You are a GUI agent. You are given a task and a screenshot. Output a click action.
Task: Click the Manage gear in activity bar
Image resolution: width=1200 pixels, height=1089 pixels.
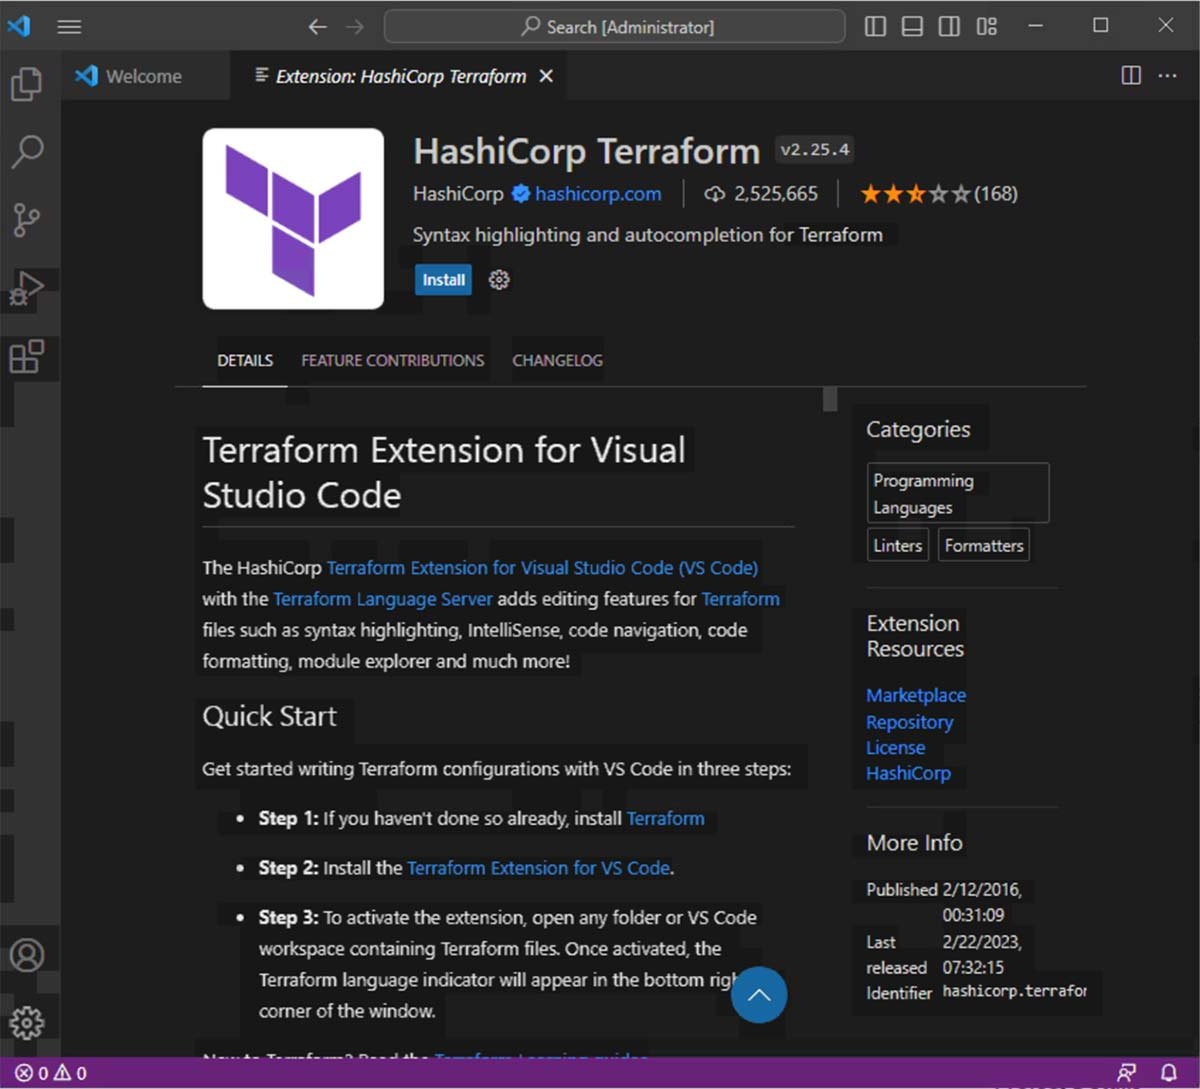coord(27,1022)
